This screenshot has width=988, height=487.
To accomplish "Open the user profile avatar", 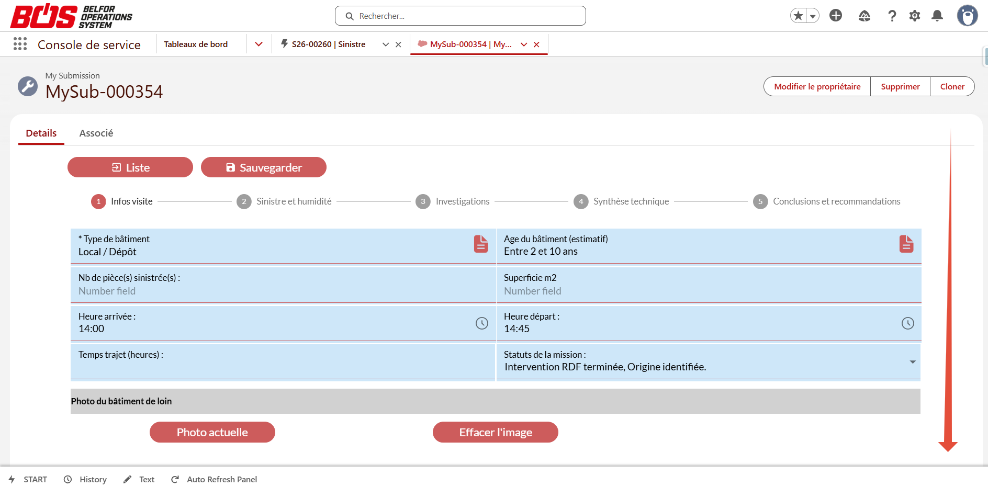I will (967, 16).
